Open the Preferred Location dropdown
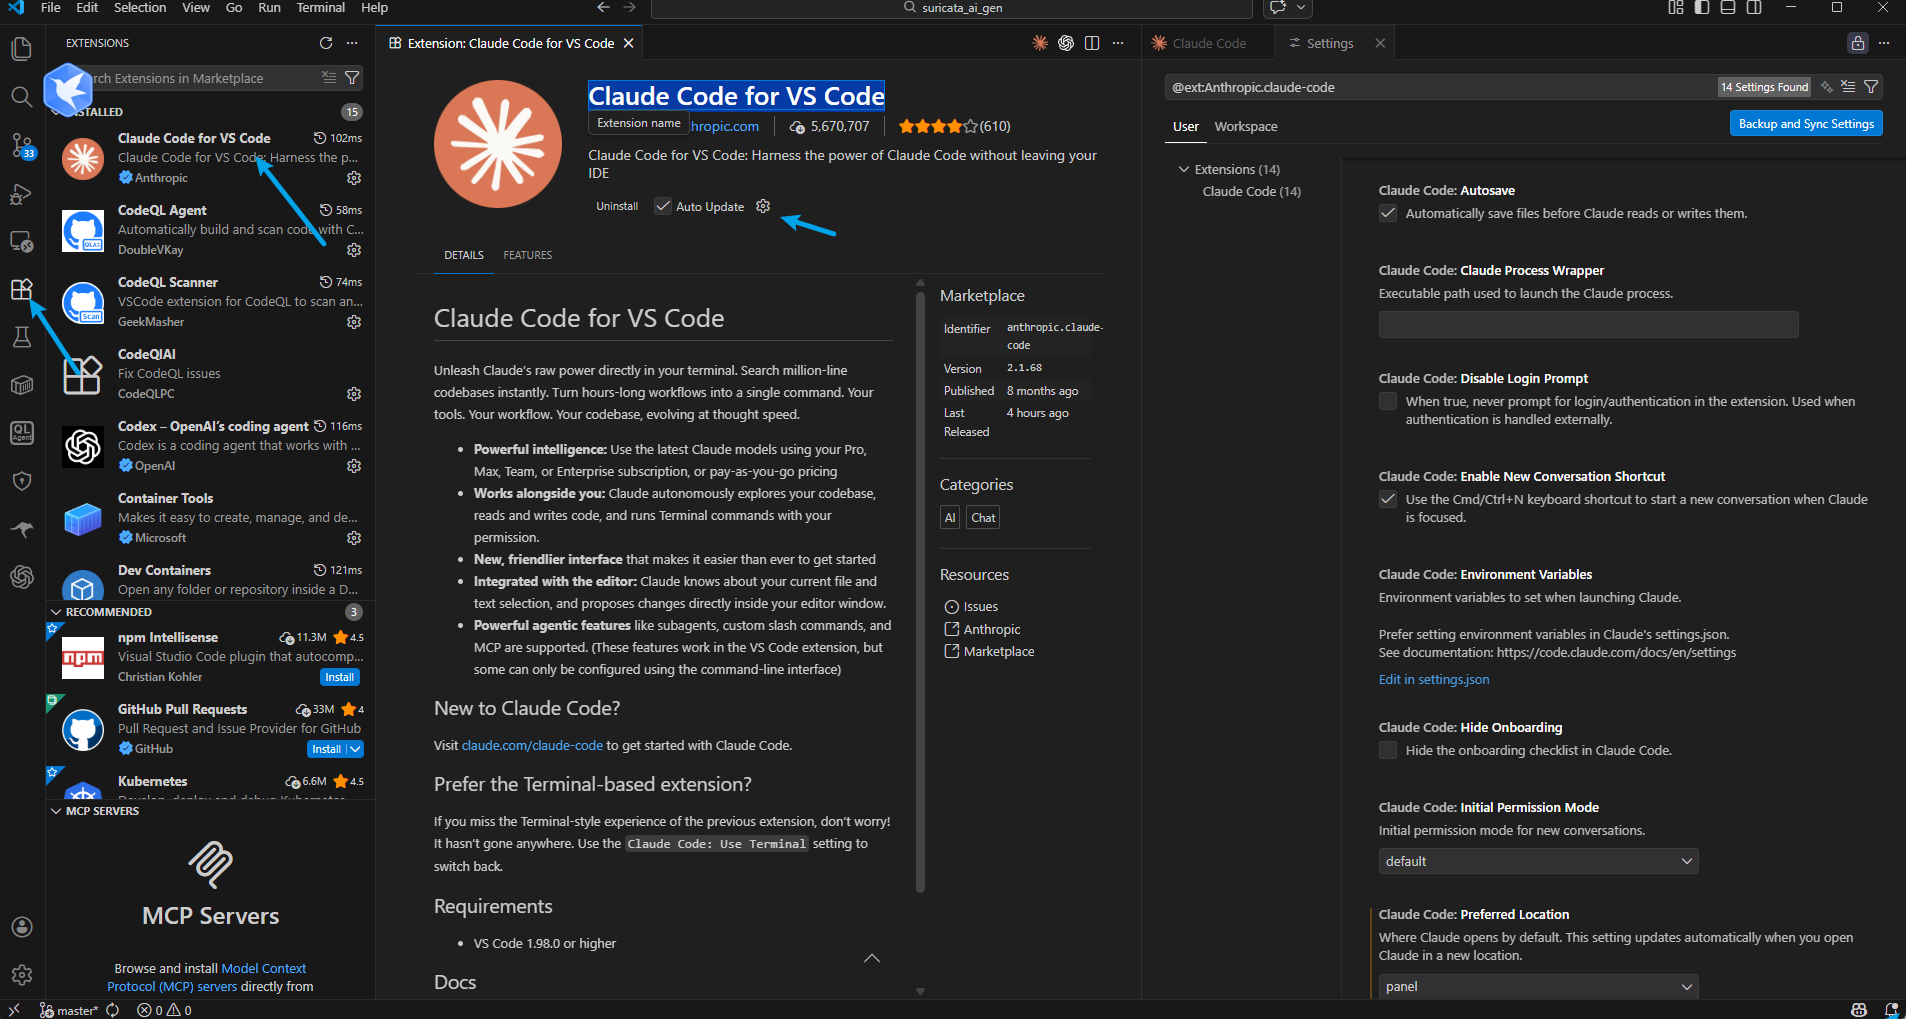The height and width of the screenshot is (1019, 1906). click(x=1538, y=986)
